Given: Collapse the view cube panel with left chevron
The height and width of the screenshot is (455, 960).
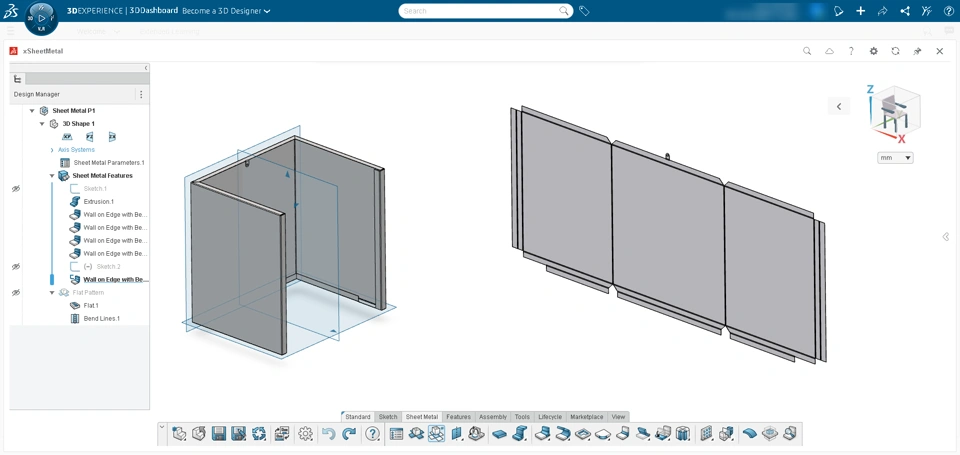Looking at the screenshot, I should tap(839, 106).
